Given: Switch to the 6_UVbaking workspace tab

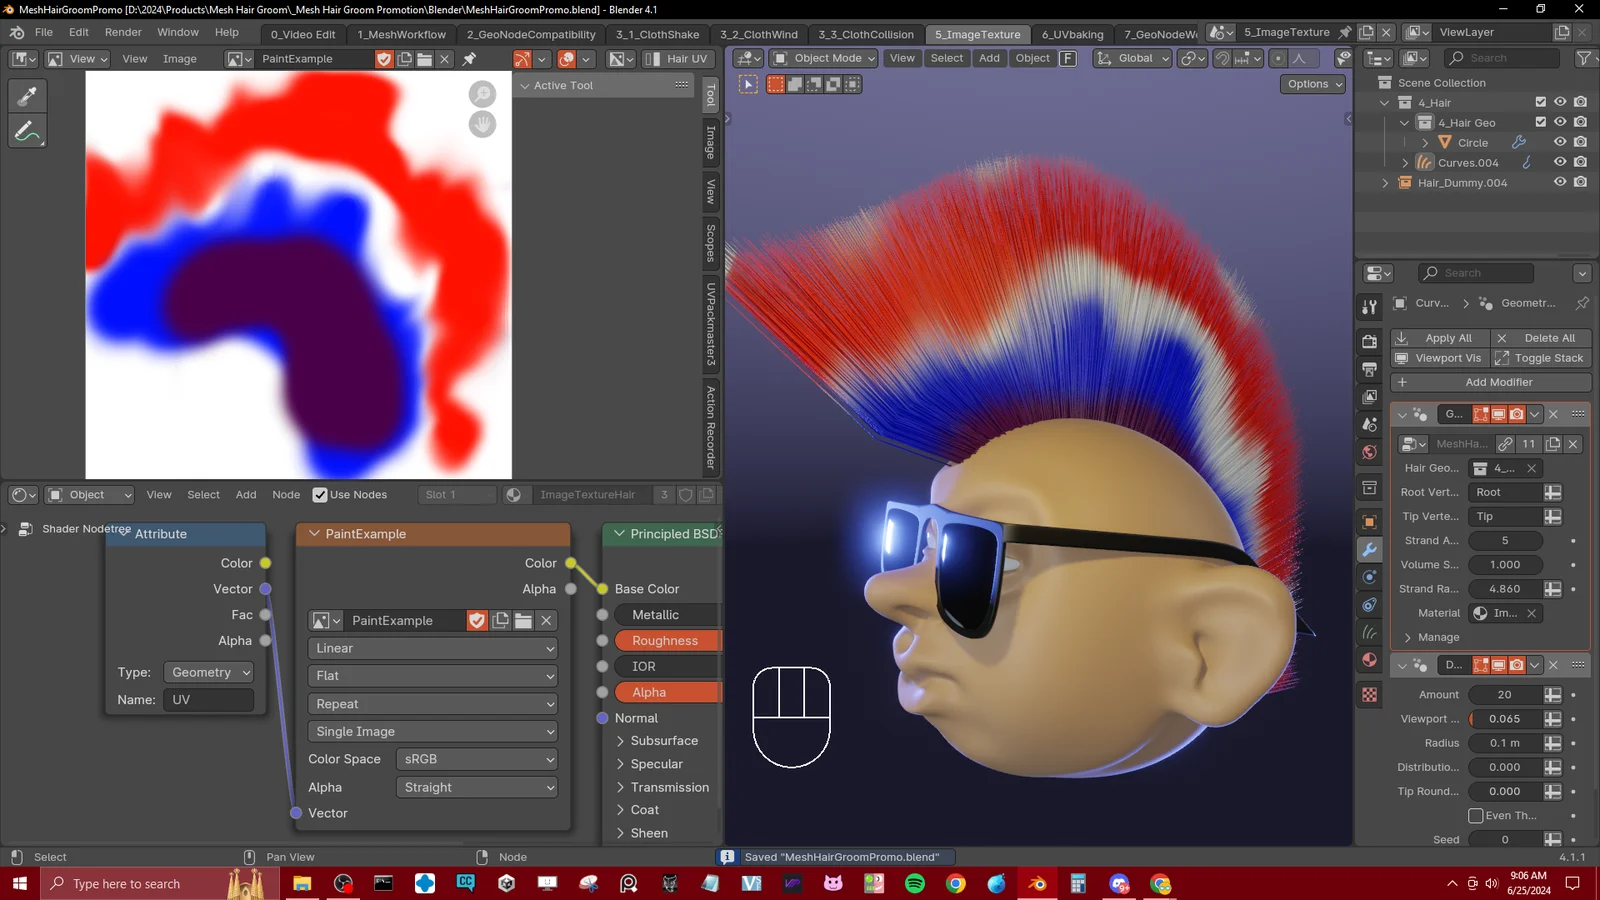Looking at the screenshot, I should point(1072,34).
